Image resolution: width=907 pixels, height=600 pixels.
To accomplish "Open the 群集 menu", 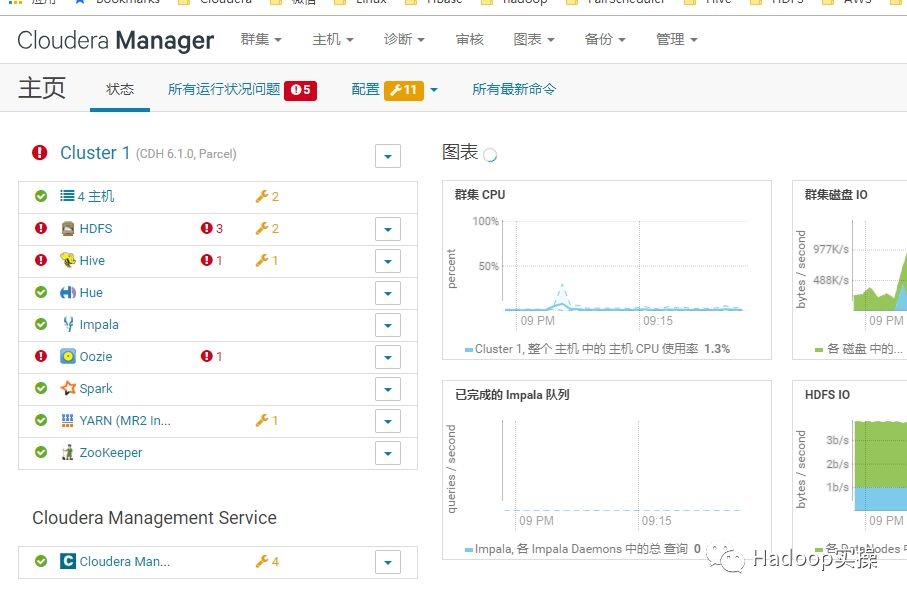I will point(261,39).
